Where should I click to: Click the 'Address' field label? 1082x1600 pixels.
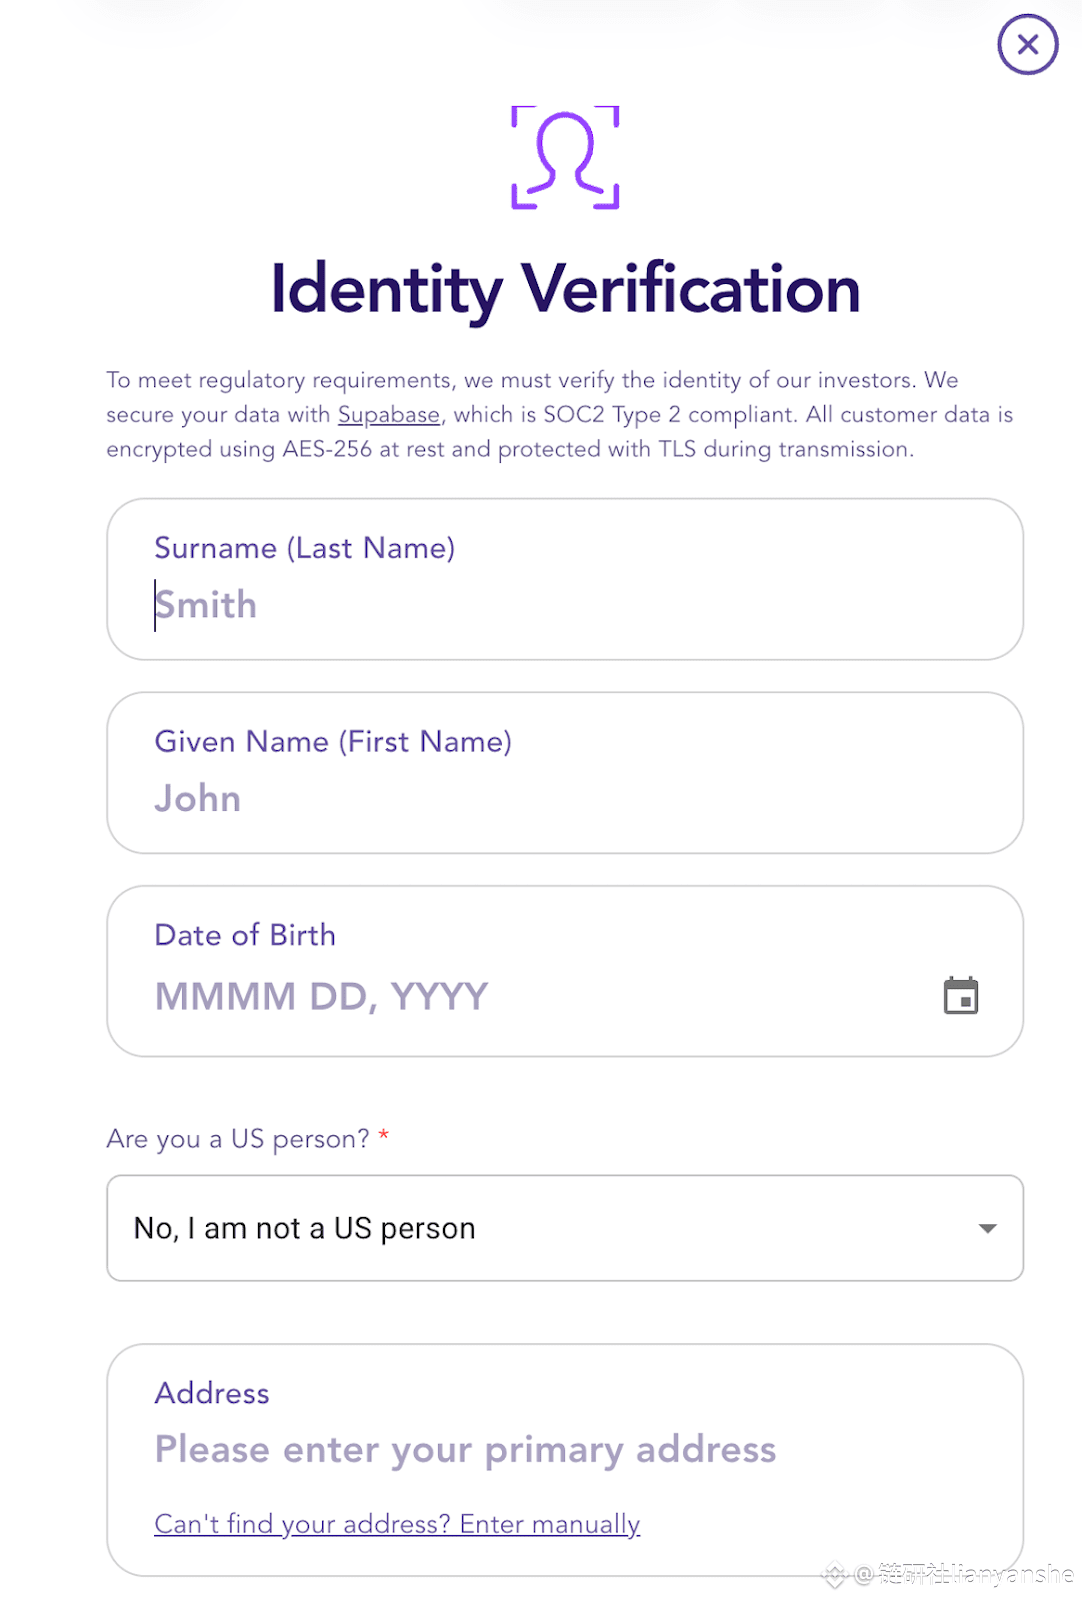(212, 1393)
